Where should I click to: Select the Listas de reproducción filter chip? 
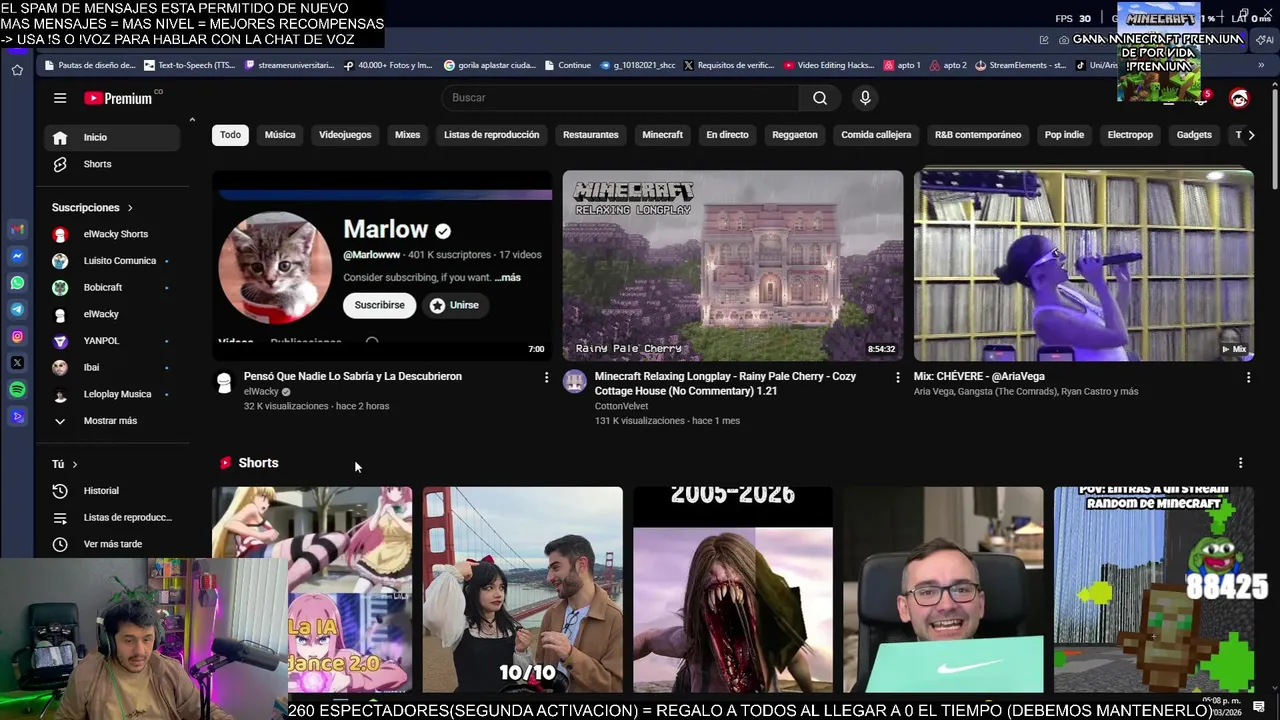point(491,135)
